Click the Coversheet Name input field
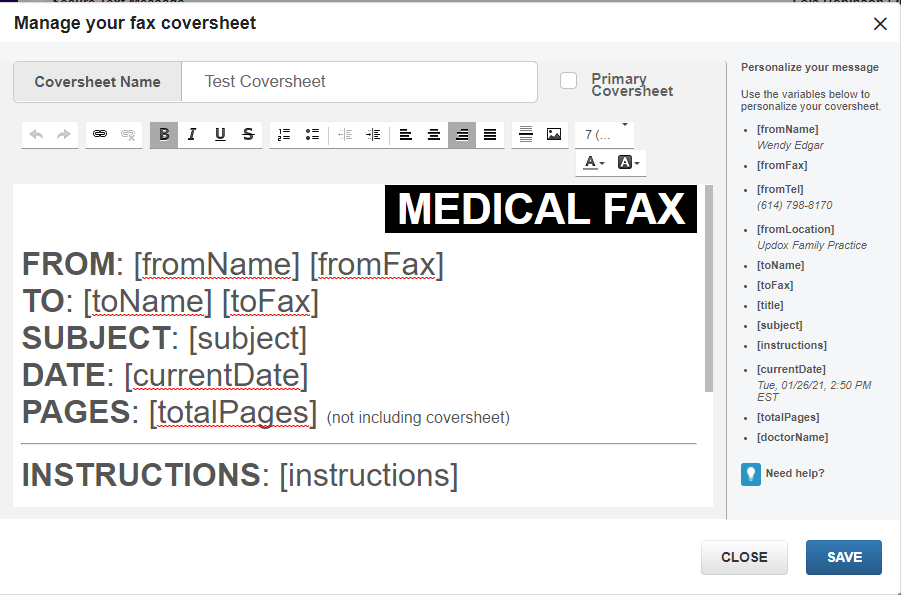Viewport: 901px width, 595px height. [360, 82]
